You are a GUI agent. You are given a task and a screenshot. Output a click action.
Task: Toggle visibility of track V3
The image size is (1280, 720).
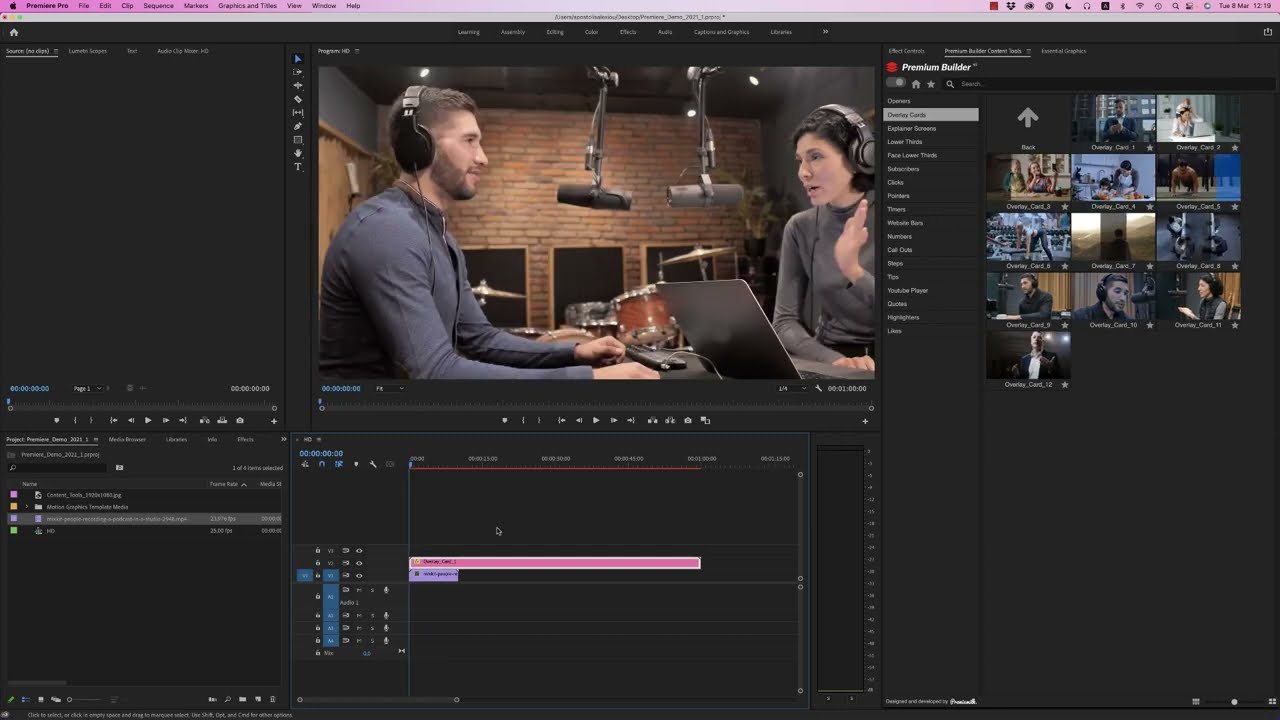pyautogui.click(x=359, y=551)
